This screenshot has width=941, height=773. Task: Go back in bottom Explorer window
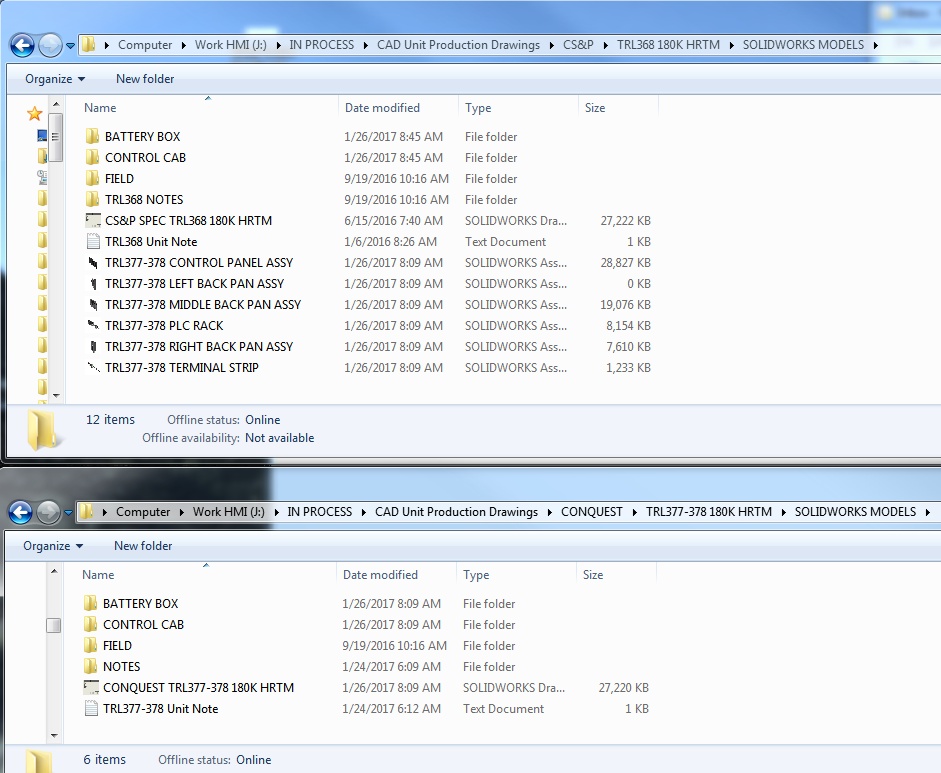(x=20, y=512)
